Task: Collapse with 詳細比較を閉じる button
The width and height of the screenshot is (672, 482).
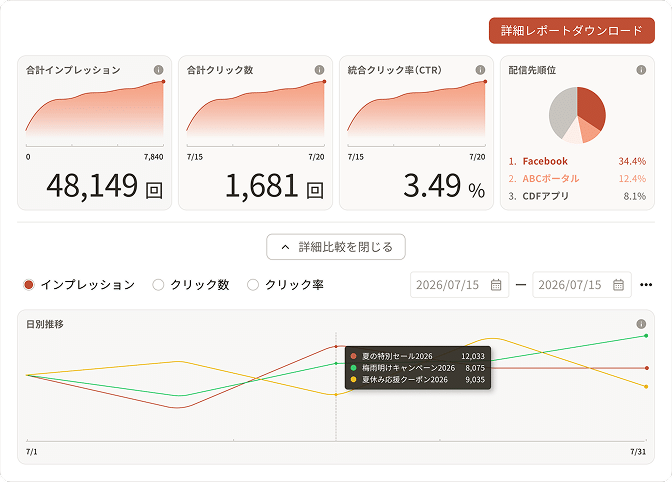Action: (x=336, y=247)
